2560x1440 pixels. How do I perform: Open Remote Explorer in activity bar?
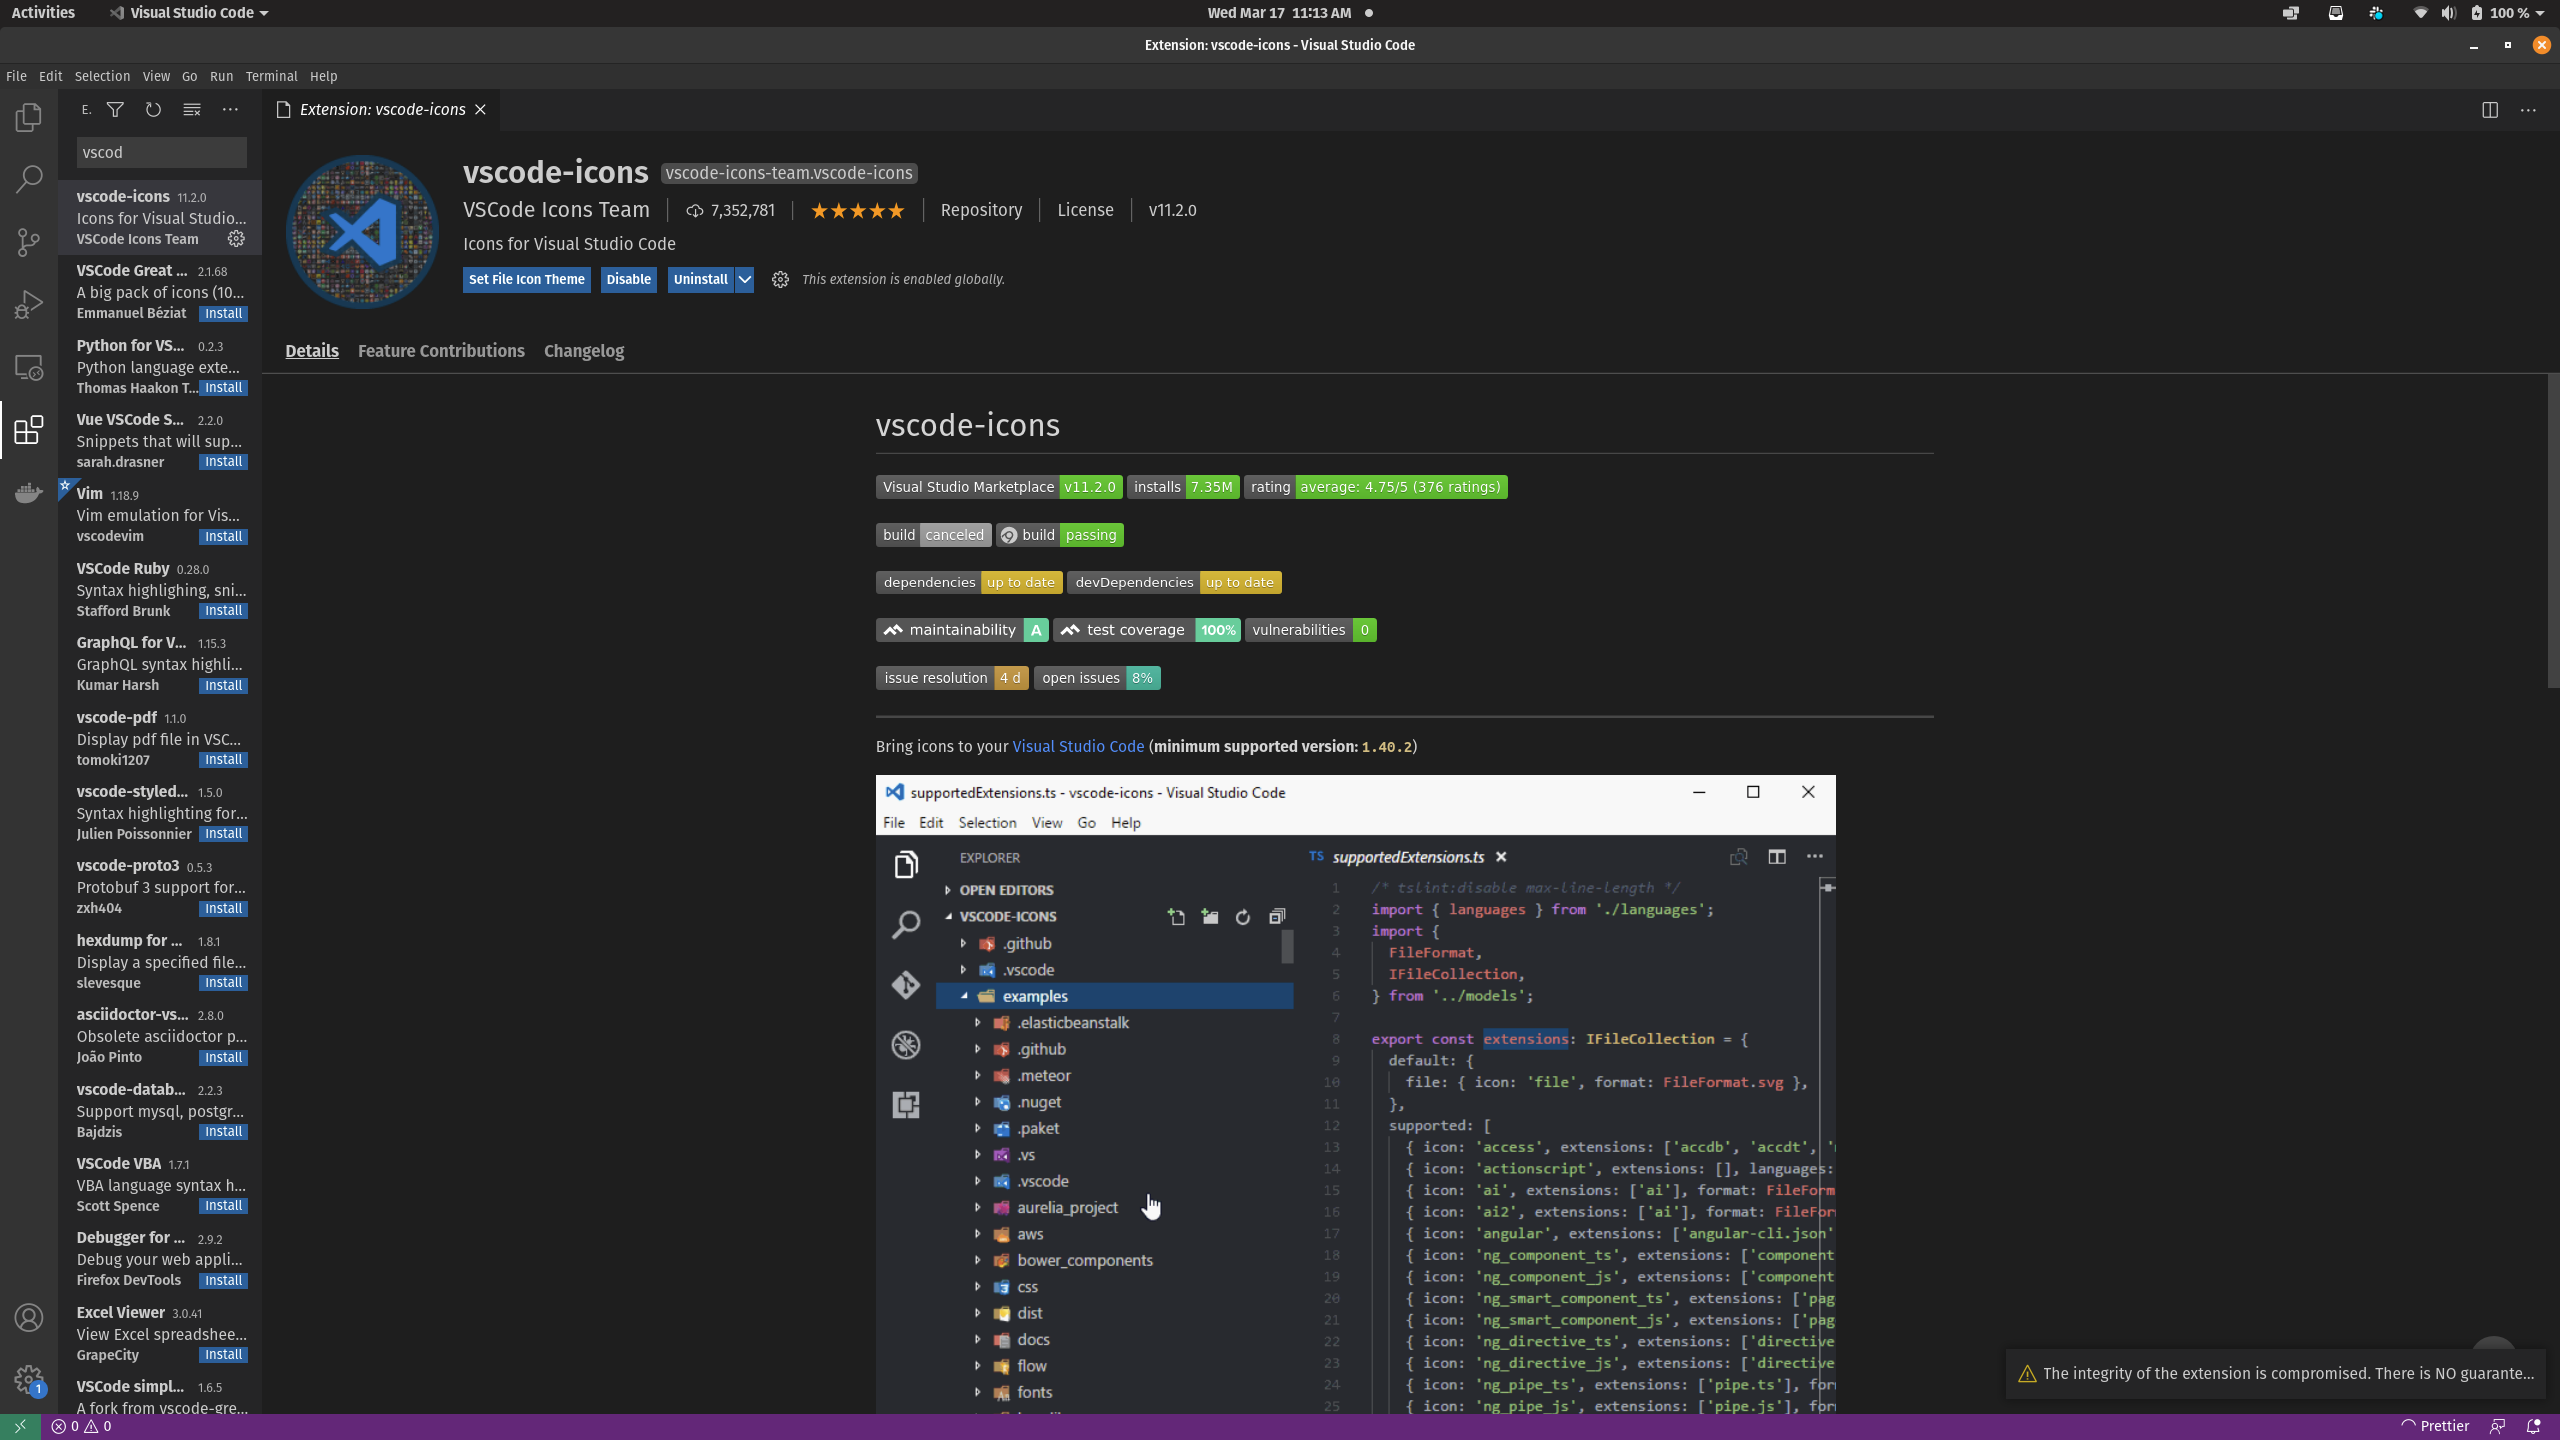[x=29, y=367]
